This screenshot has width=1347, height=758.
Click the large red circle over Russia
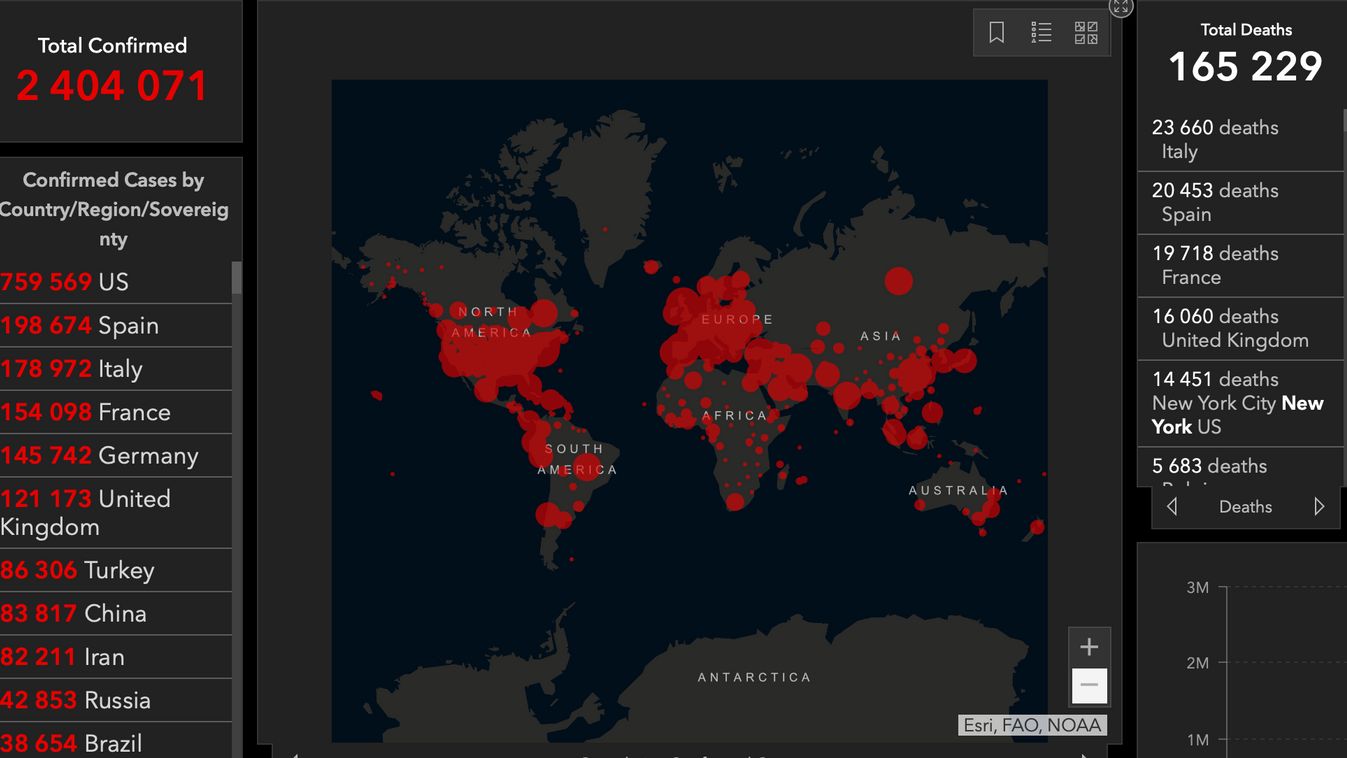pyautogui.click(x=898, y=281)
